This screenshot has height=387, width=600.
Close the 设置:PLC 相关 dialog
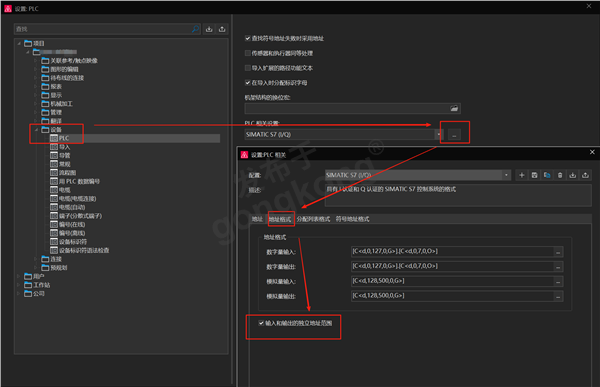(x=592, y=152)
